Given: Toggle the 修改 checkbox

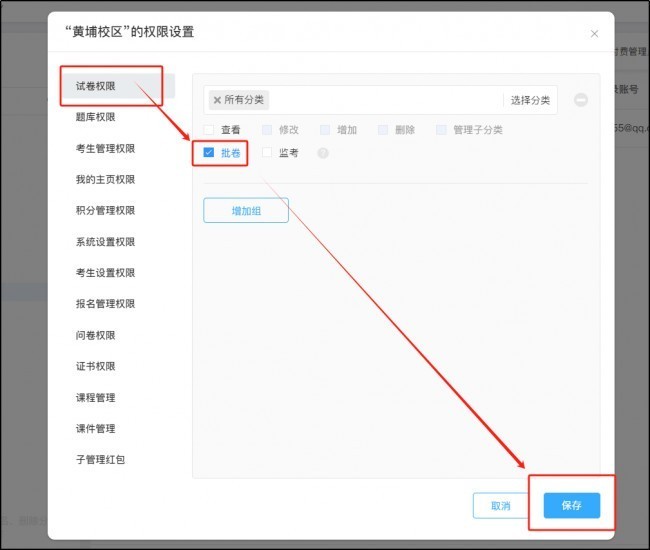Looking at the screenshot, I should [x=267, y=130].
